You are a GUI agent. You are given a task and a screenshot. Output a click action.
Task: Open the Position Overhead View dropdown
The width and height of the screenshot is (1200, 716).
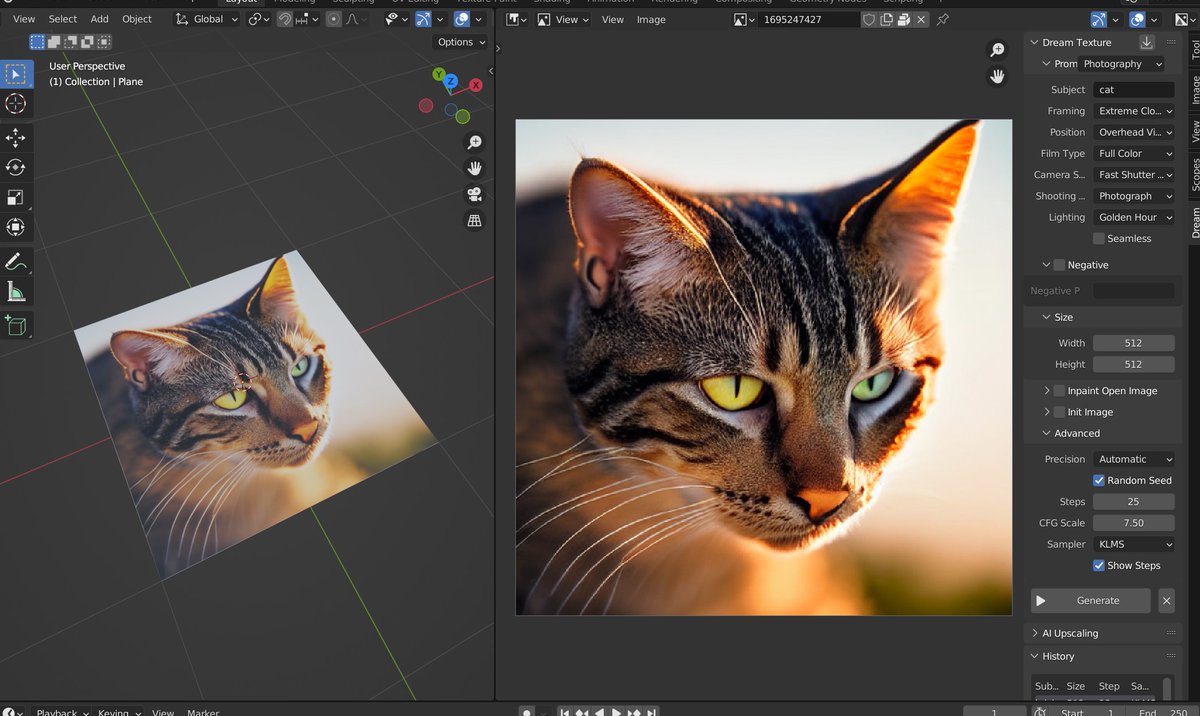click(x=1134, y=132)
